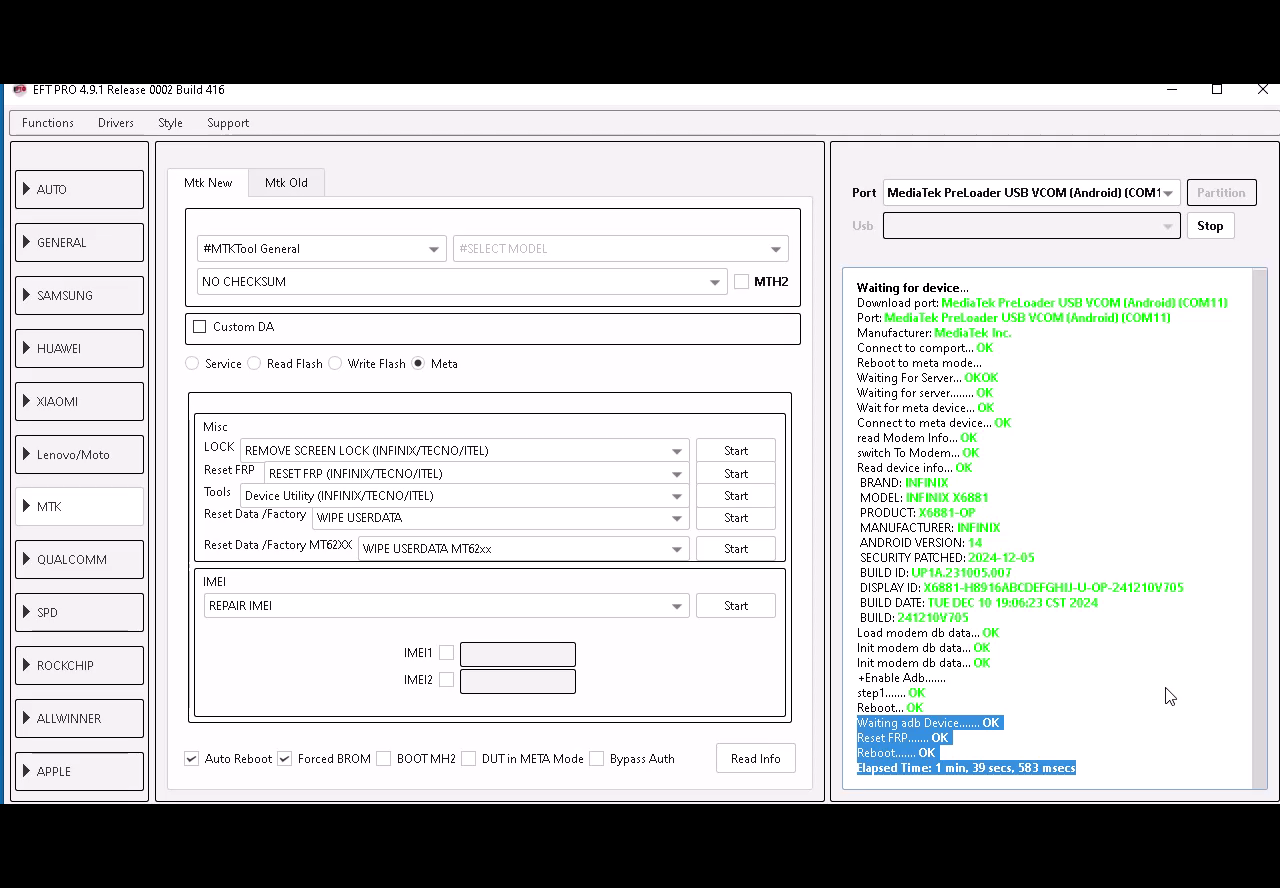
Task: Open the Style menu
Action: (170, 123)
